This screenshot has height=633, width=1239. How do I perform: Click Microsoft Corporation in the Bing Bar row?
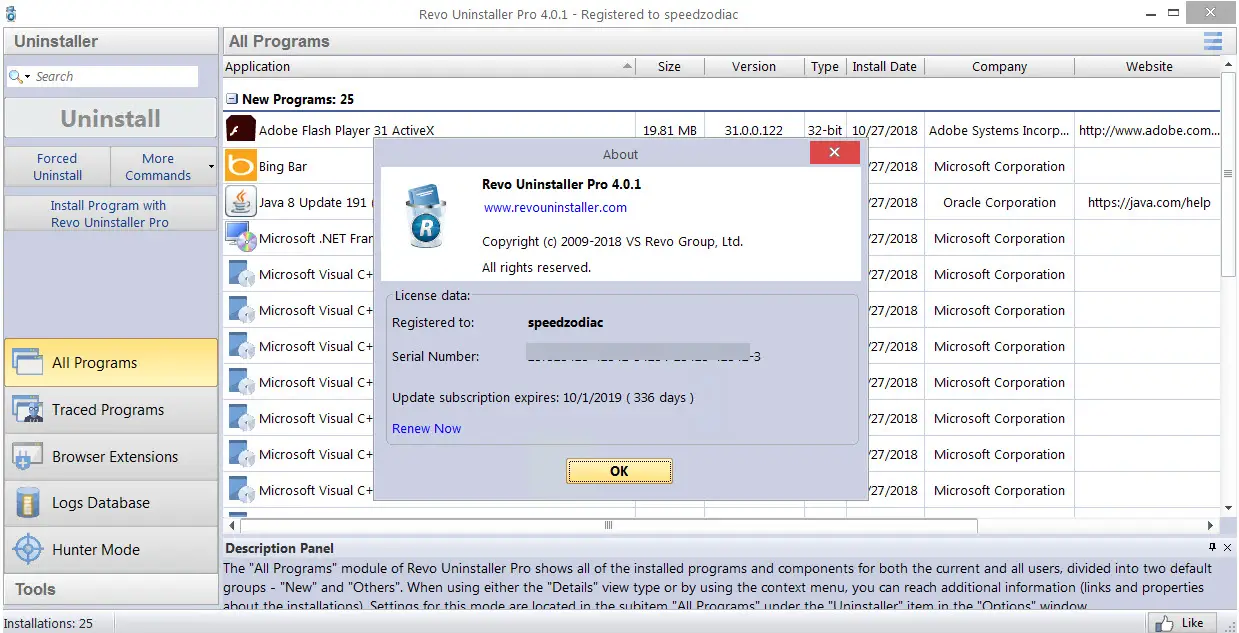pyautogui.click(x=999, y=166)
